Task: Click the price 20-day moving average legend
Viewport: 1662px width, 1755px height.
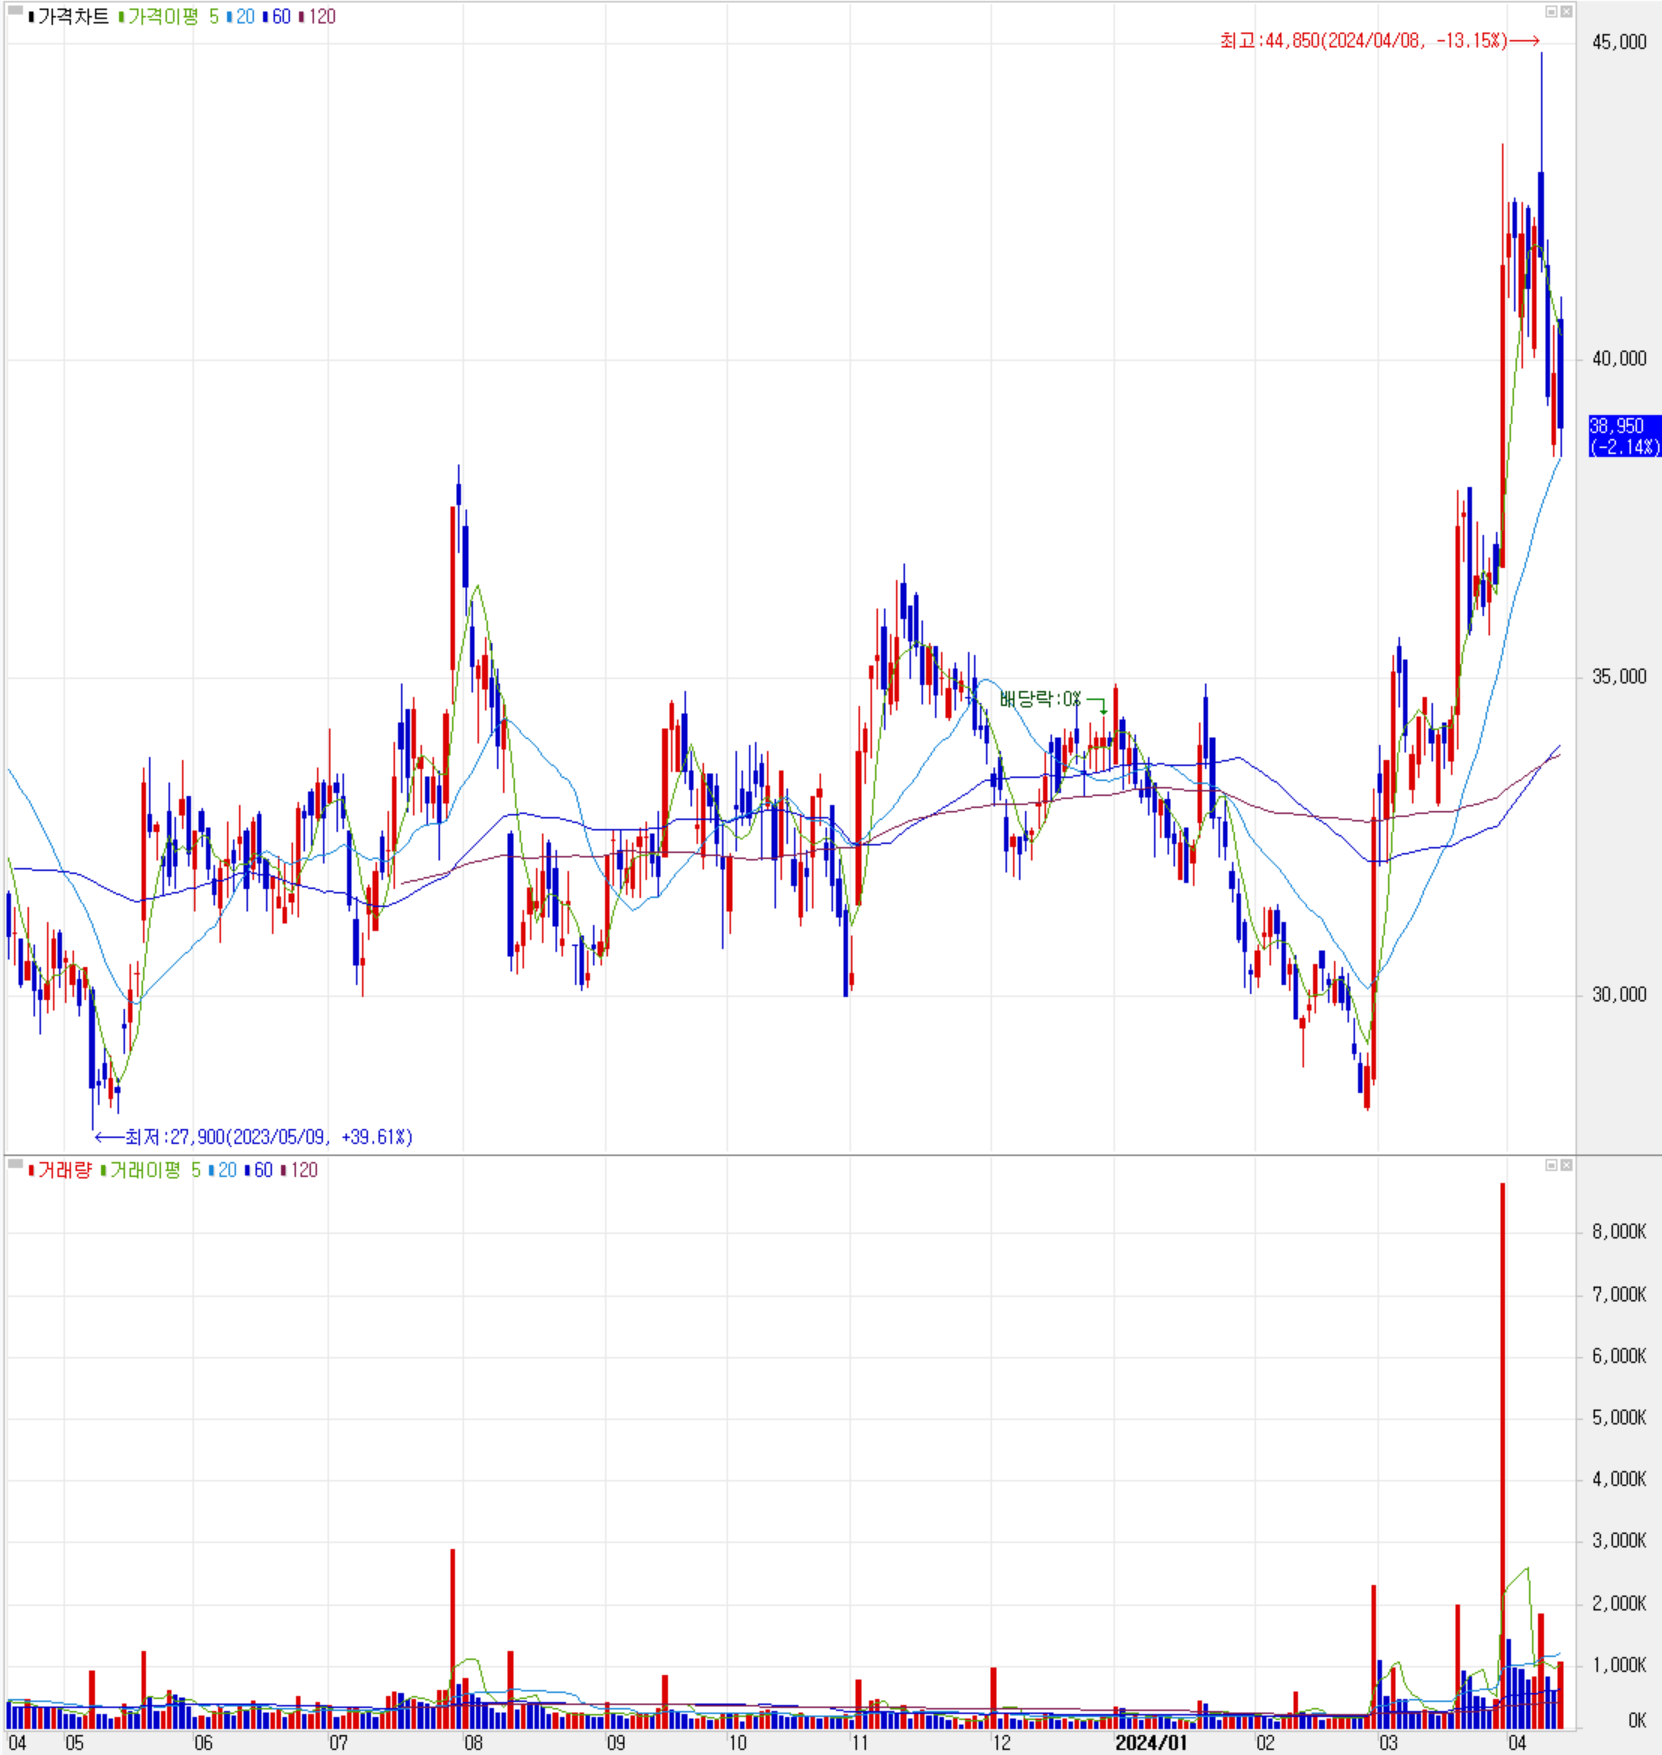Action: (241, 17)
